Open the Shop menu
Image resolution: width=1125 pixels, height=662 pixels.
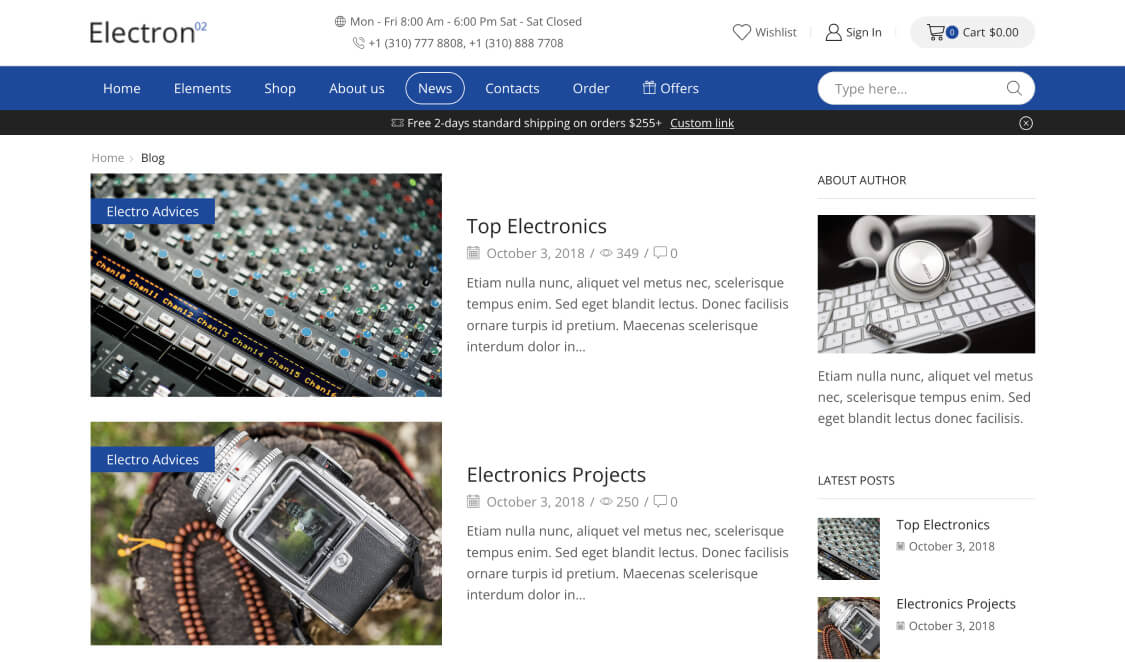pyautogui.click(x=280, y=88)
